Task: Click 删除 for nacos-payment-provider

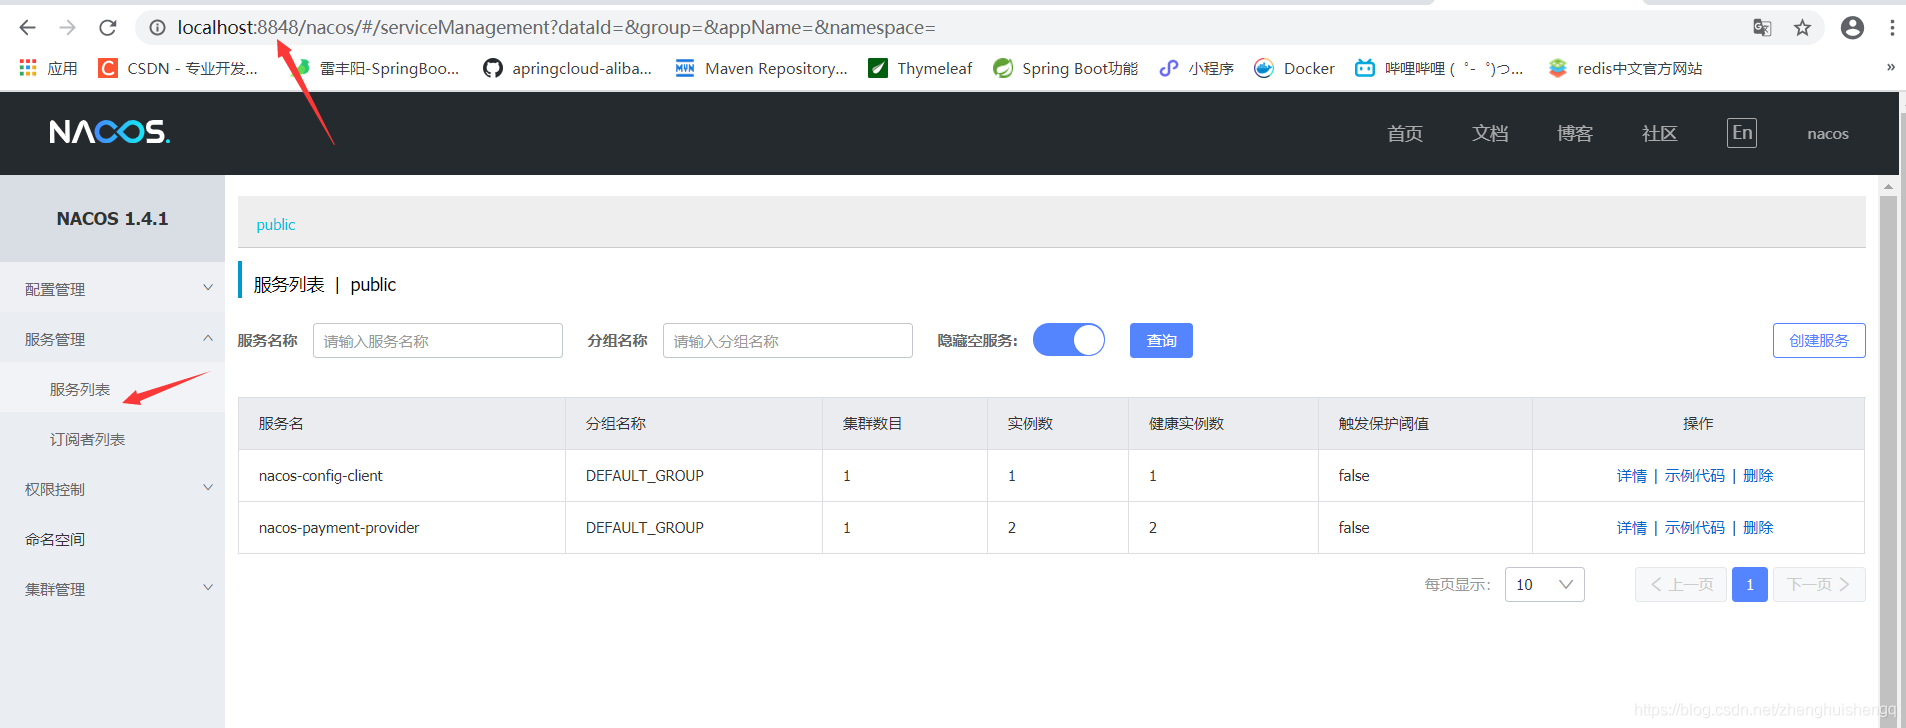Action: coord(1758,527)
